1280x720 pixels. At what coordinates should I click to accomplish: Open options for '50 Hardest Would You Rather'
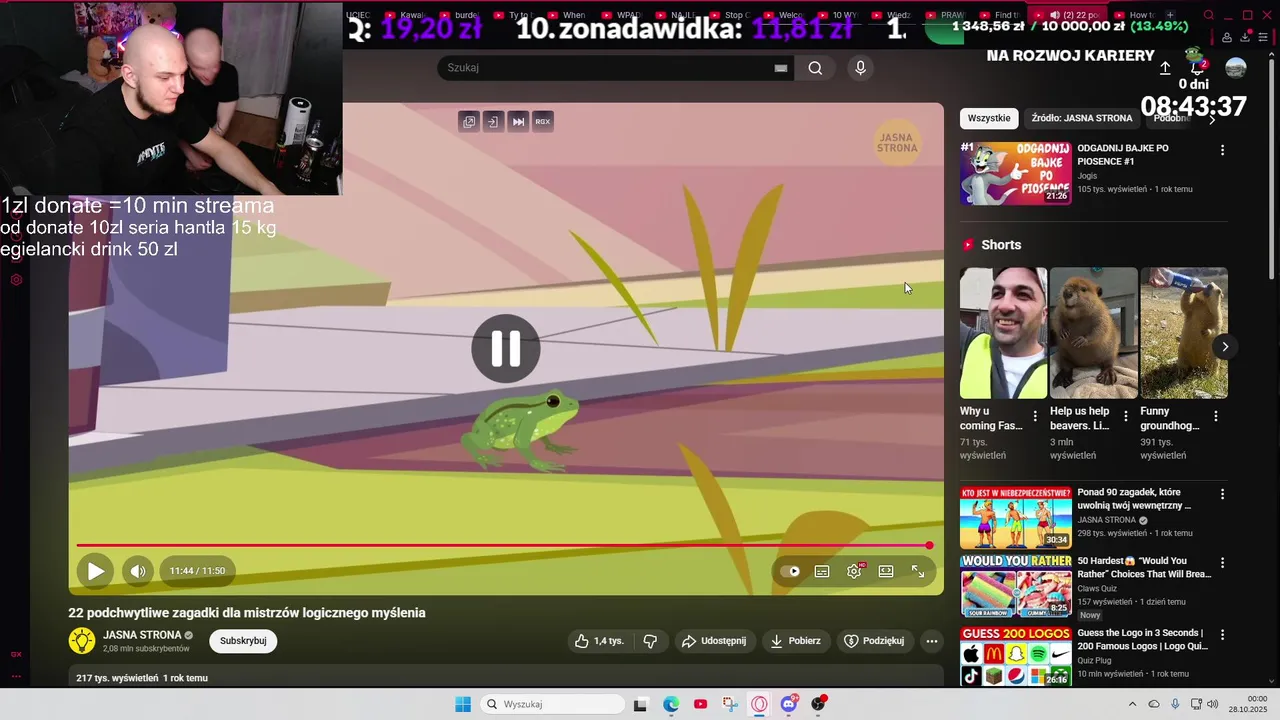1222,563
